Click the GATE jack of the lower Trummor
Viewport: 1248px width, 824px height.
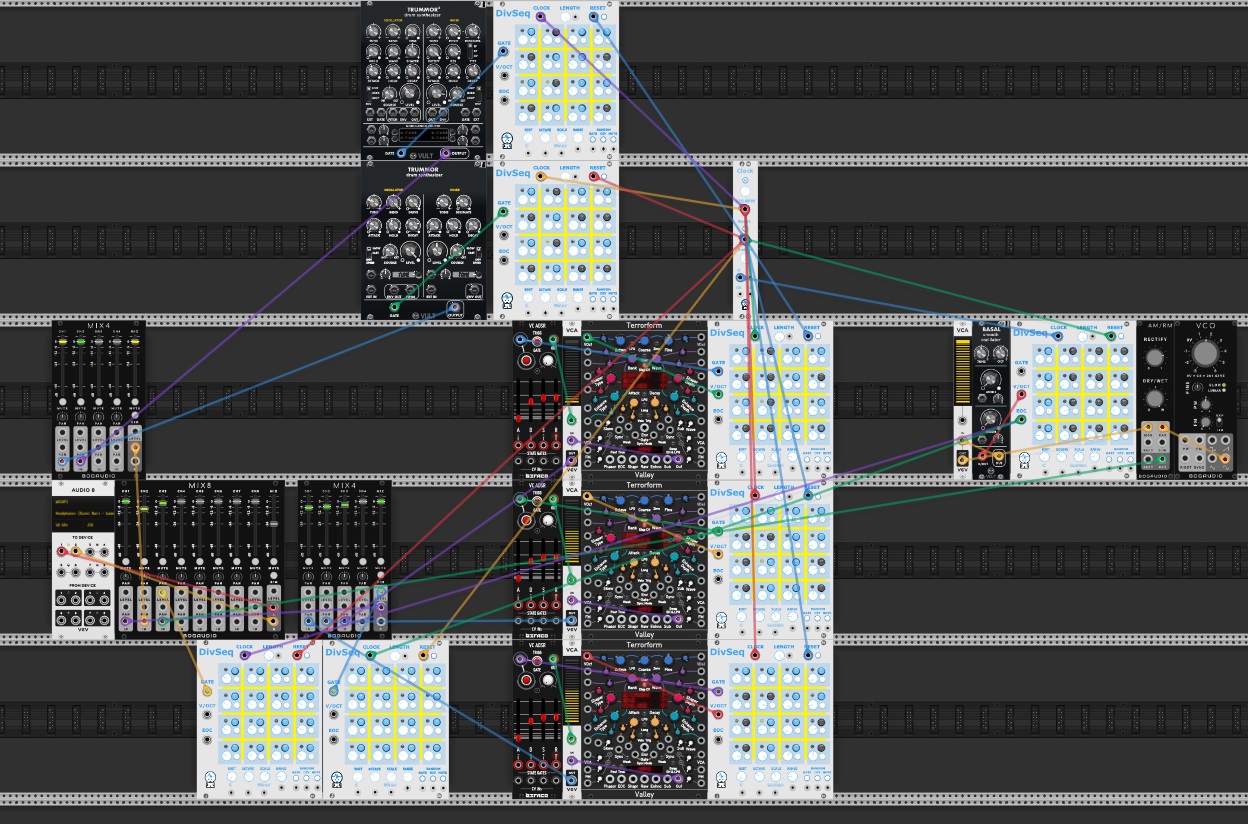click(395, 307)
